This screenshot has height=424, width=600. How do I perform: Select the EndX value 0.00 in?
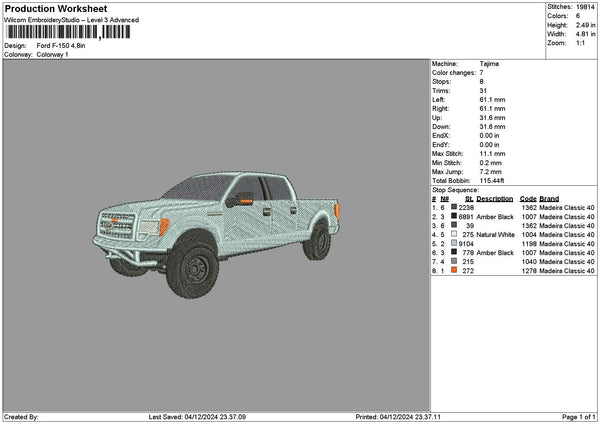tap(489, 135)
